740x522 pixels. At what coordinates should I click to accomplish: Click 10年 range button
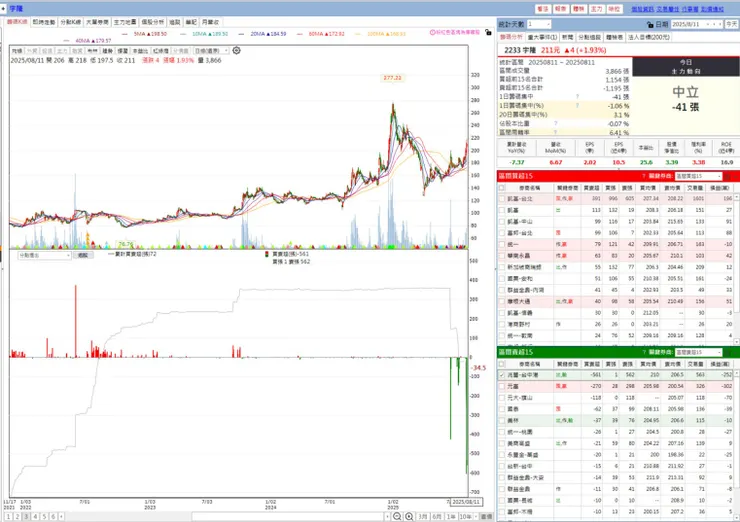click(x=465, y=517)
